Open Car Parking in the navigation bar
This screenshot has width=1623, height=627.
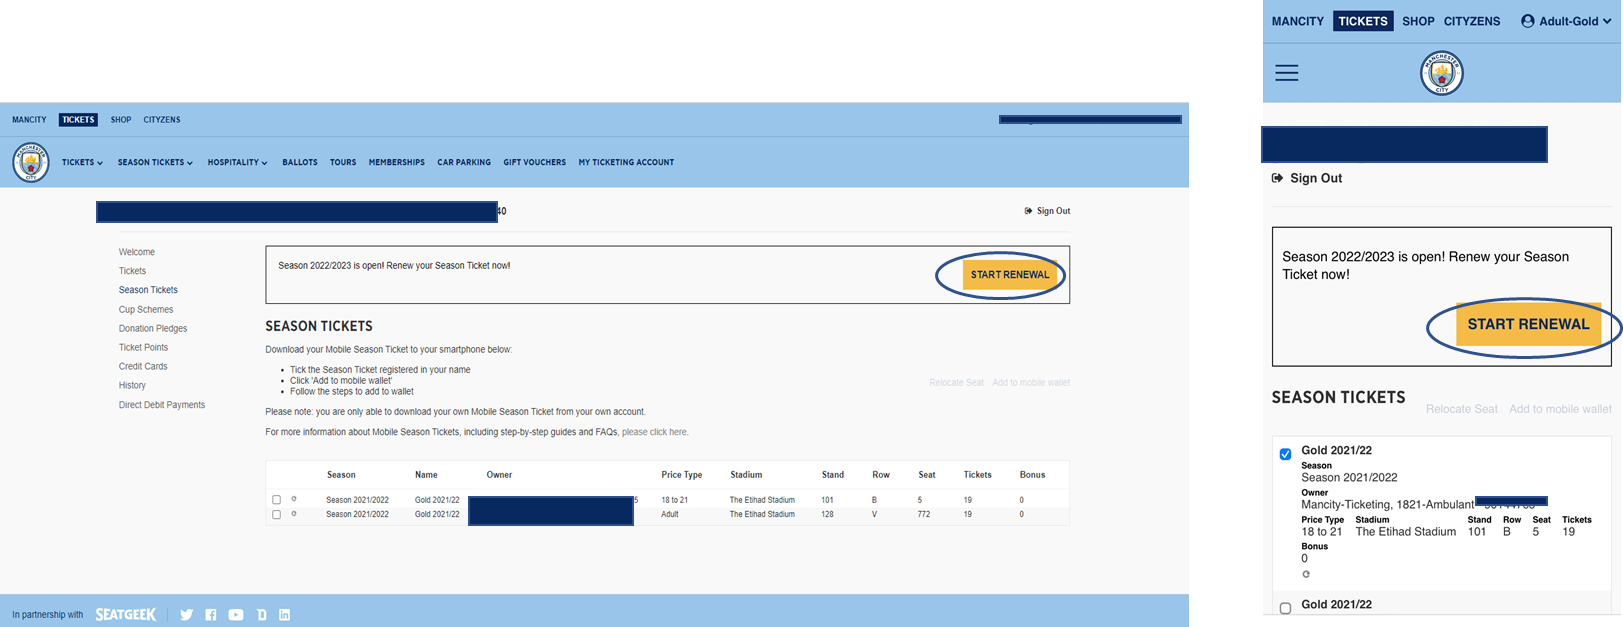[x=464, y=162]
